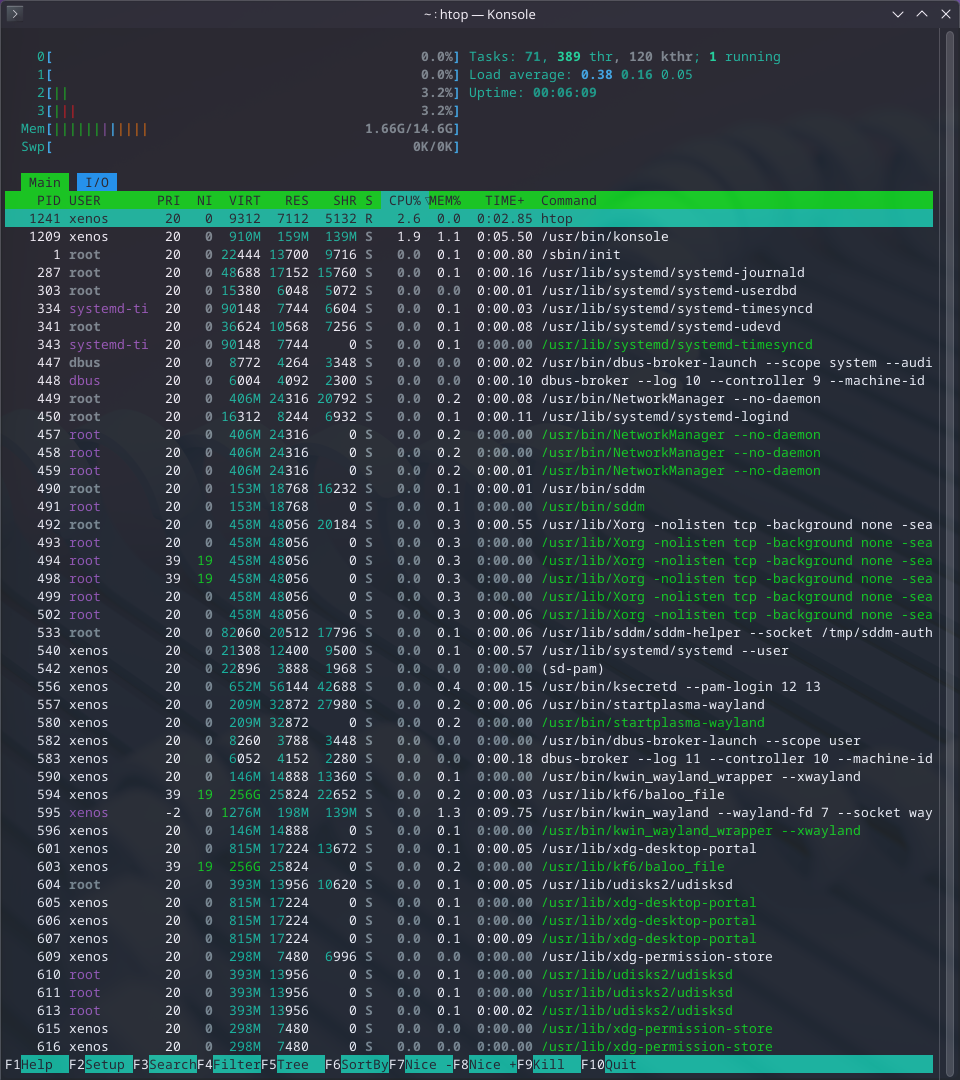Select the /usr/bin/konsole process row
Screen dimensions: 960x1080
pyautogui.click(x=469, y=236)
